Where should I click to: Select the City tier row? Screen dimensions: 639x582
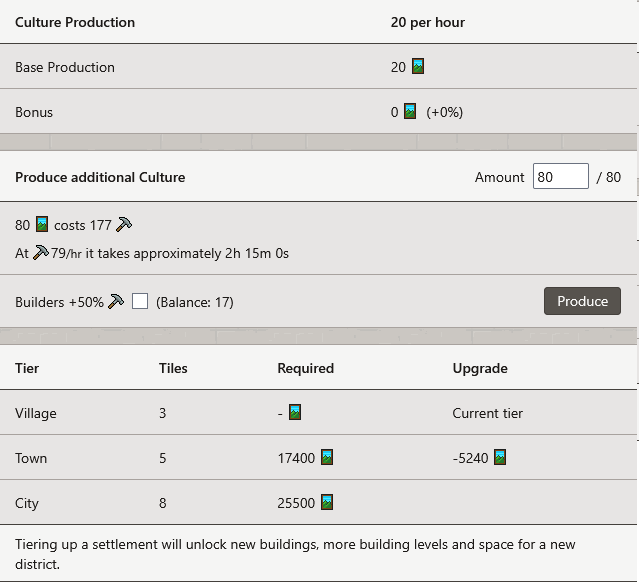pyautogui.click(x=27, y=503)
